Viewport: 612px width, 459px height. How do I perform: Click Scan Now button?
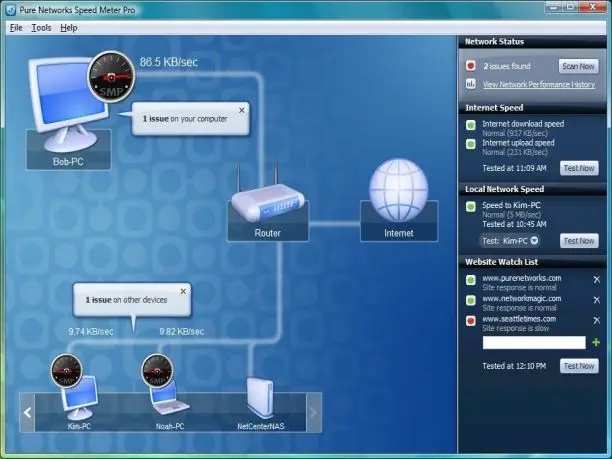pos(578,66)
